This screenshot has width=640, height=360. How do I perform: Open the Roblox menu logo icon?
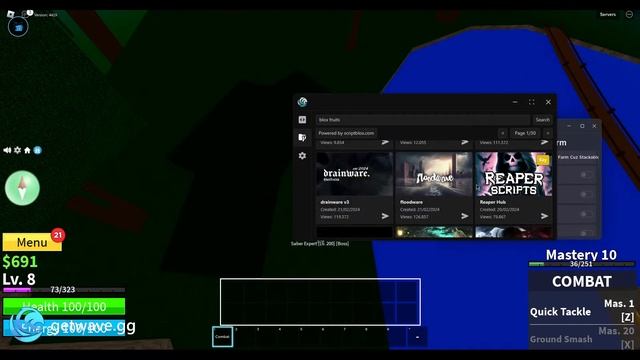11,14
